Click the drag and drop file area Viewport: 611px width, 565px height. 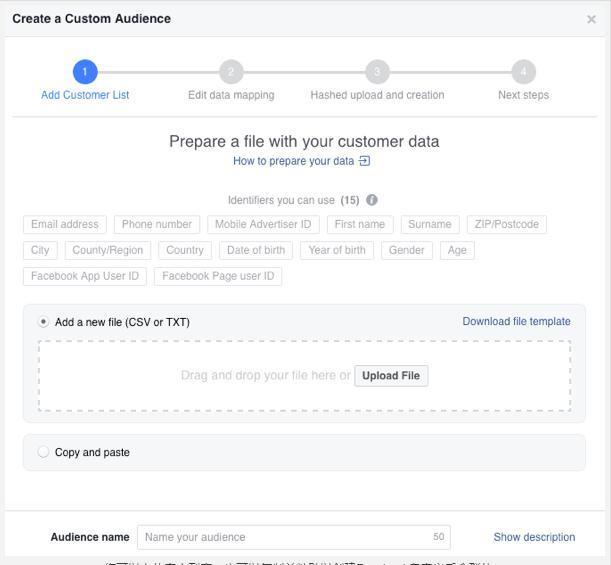tap(304, 376)
